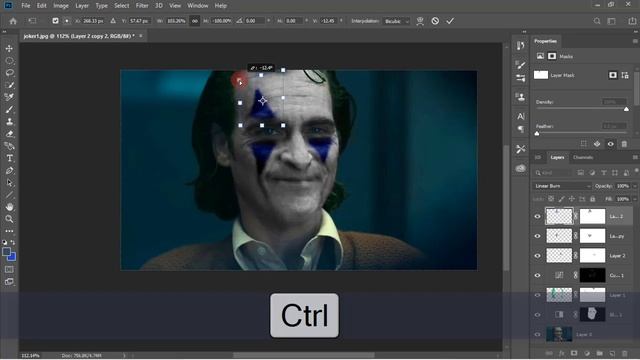
Task: Switch to the Channels tab
Action: coord(583,157)
